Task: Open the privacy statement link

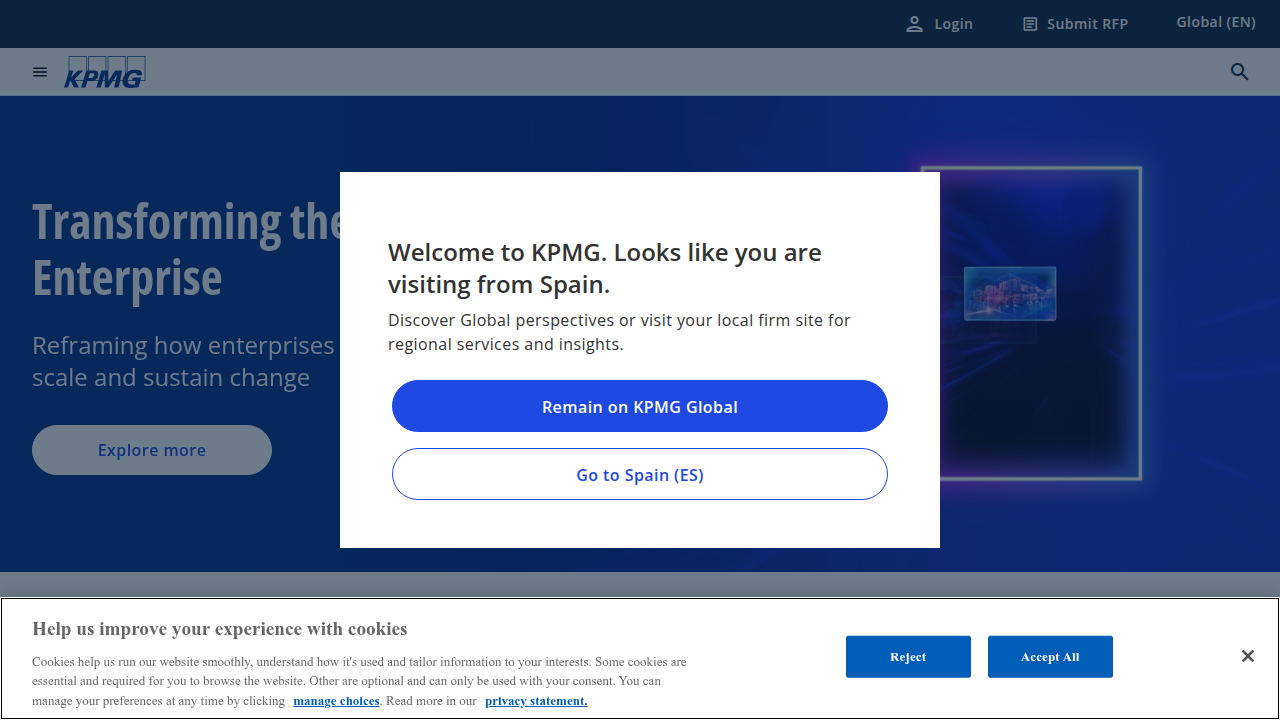Action: coord(536,701)
